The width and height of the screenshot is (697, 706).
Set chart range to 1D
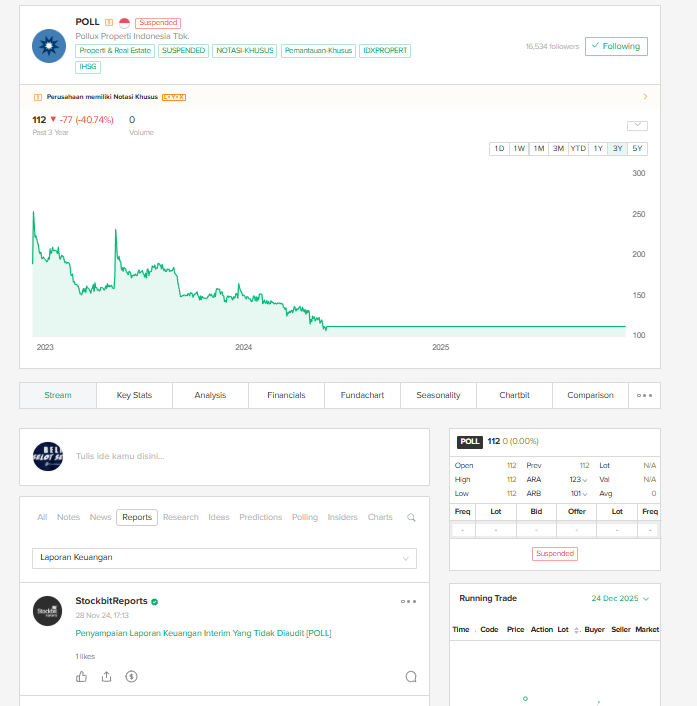499,149
